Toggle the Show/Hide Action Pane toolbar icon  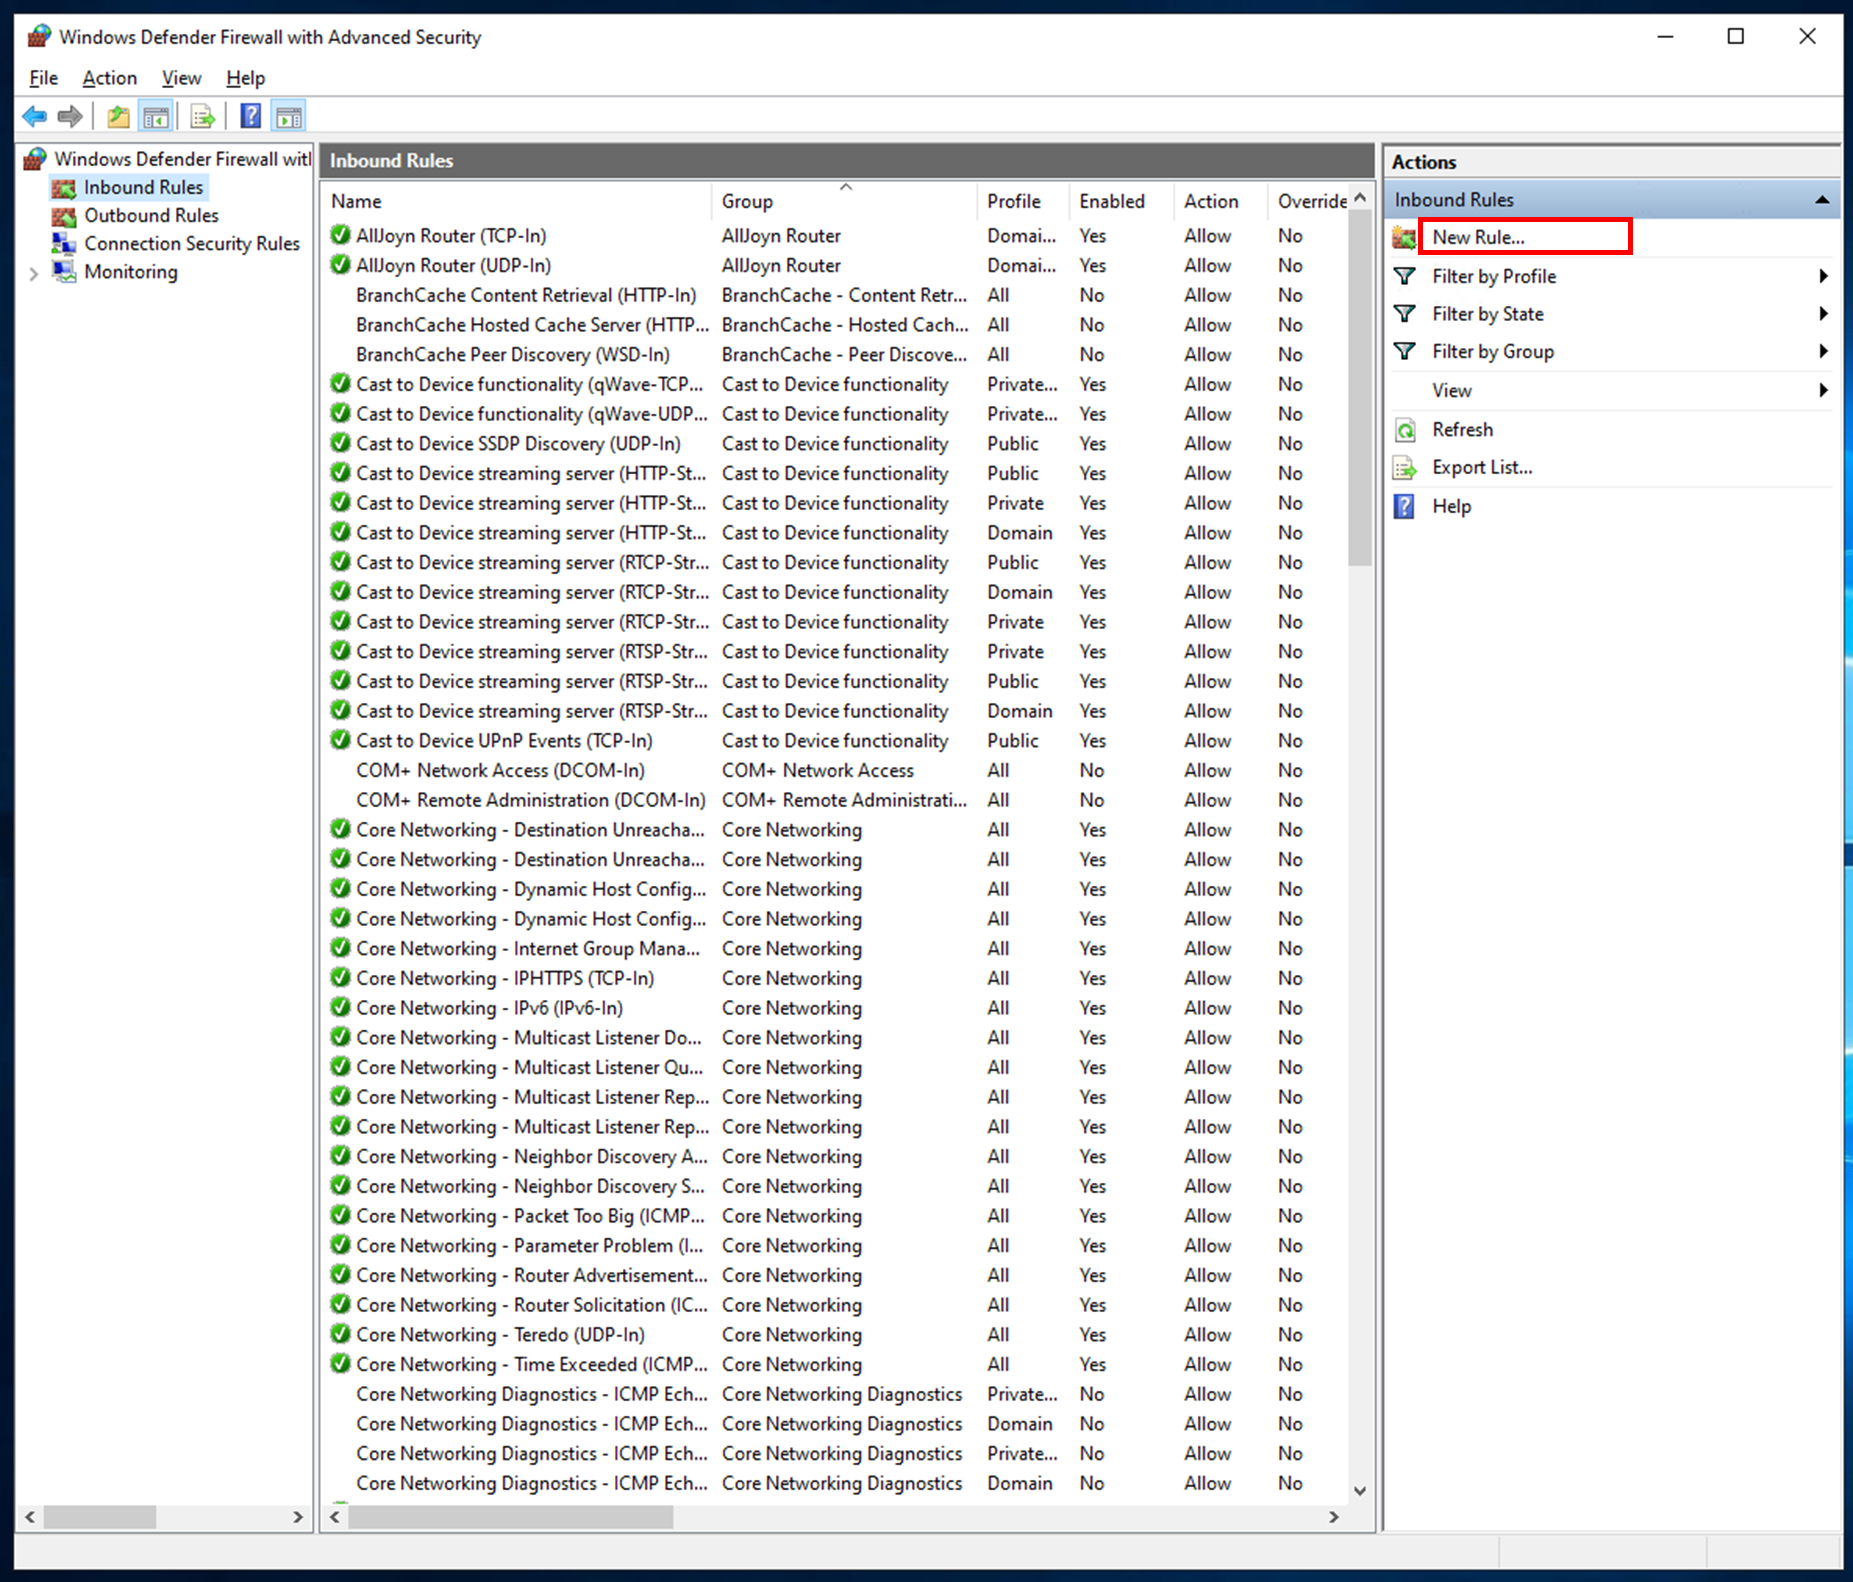289,117
